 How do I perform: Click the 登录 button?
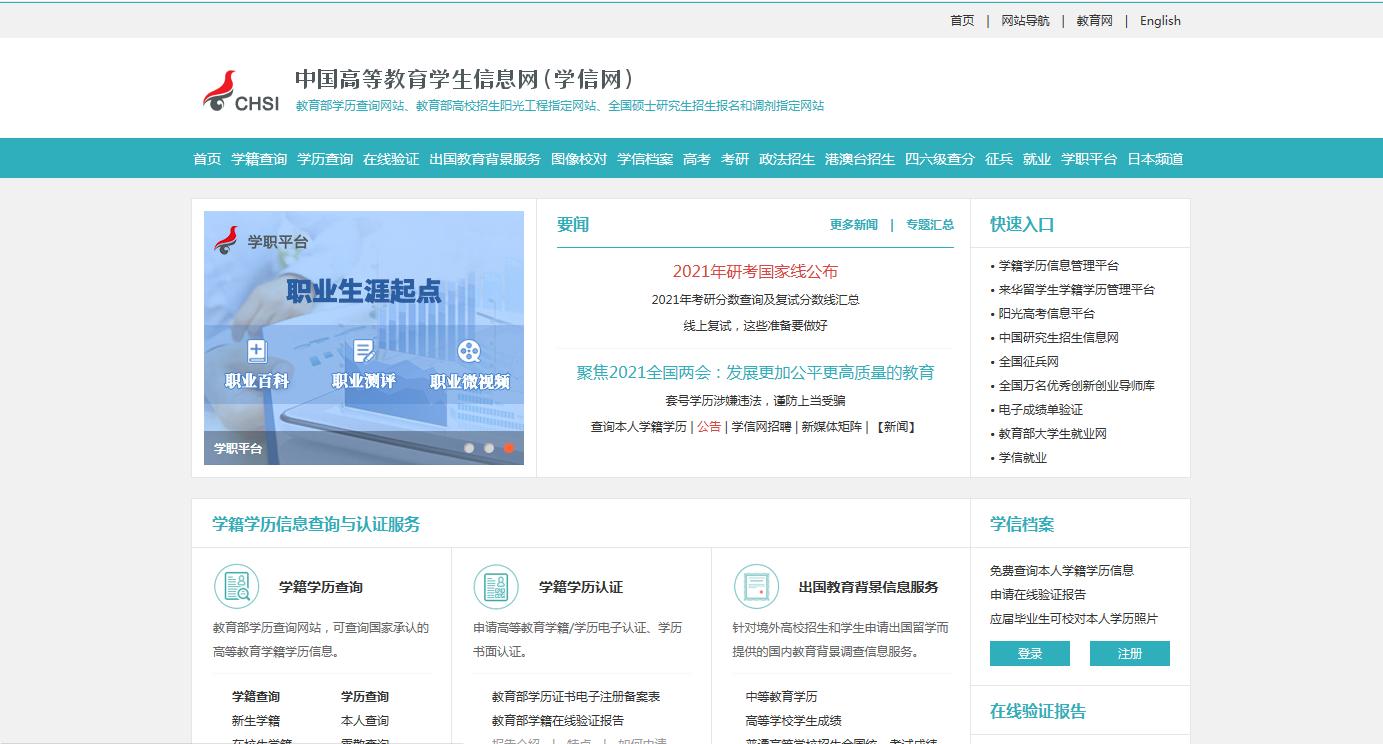tap(1029, 653)
